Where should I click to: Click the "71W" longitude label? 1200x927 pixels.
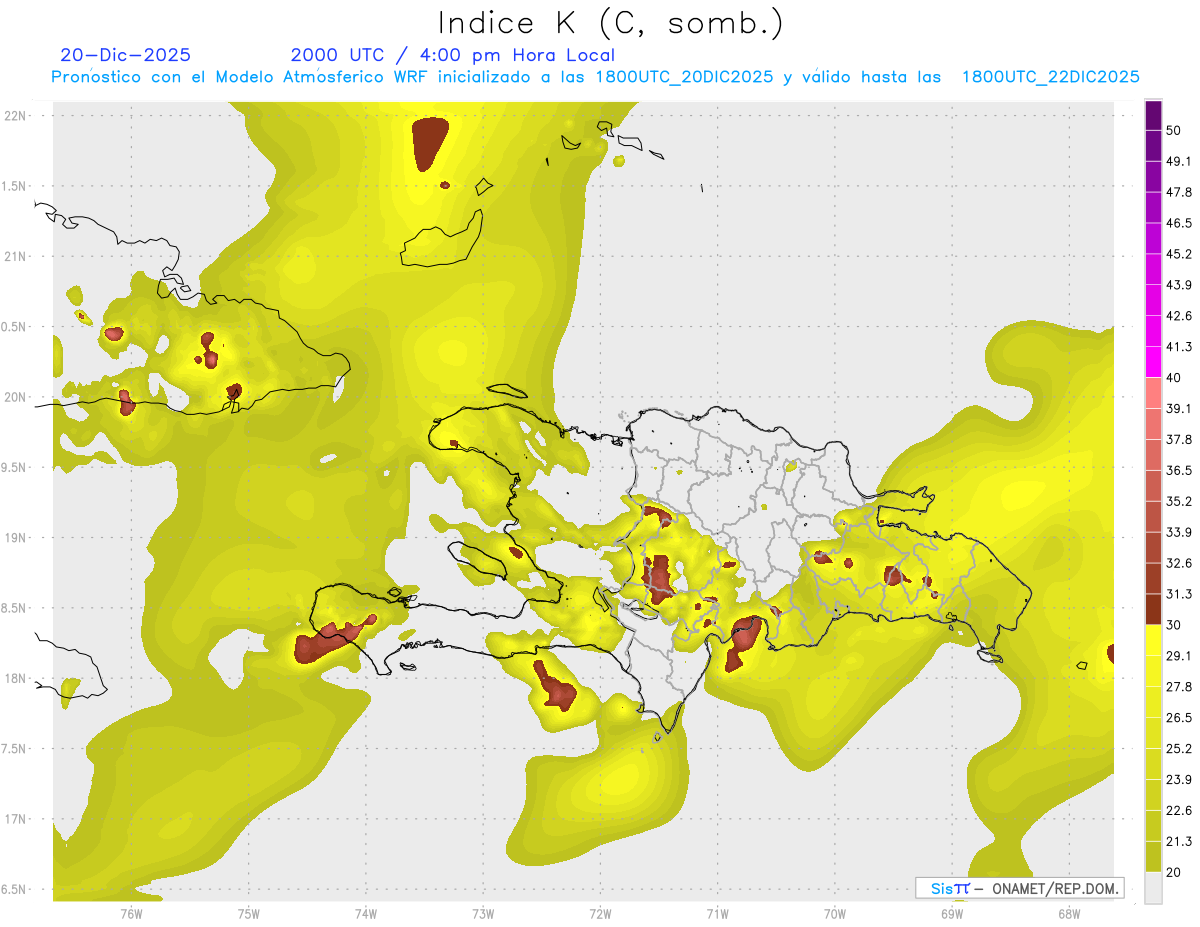click(717, 914)
